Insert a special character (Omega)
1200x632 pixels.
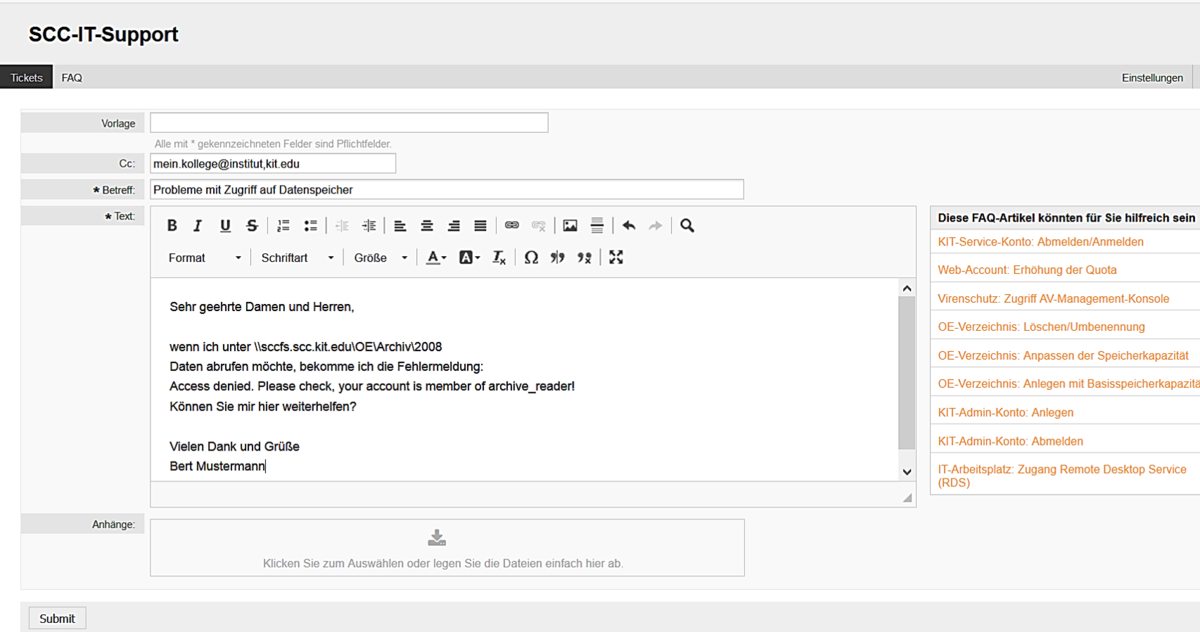pos(531,258)
